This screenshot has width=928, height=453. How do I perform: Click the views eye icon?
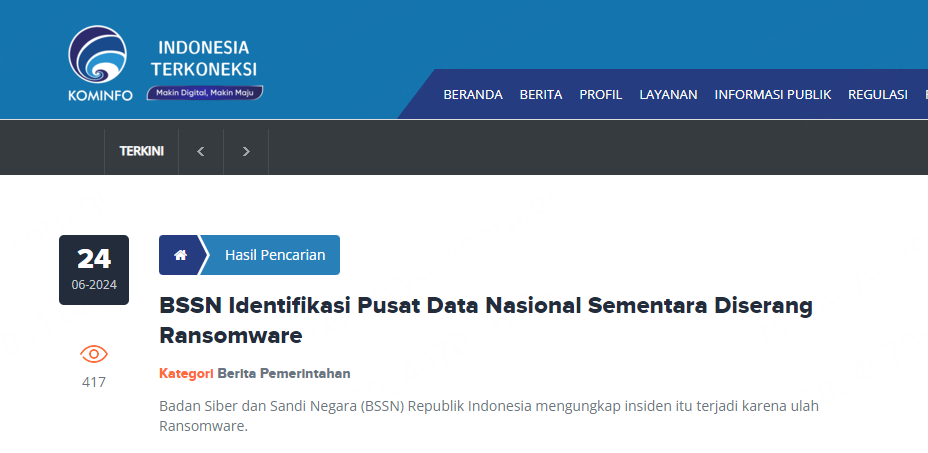coord(94,354)
